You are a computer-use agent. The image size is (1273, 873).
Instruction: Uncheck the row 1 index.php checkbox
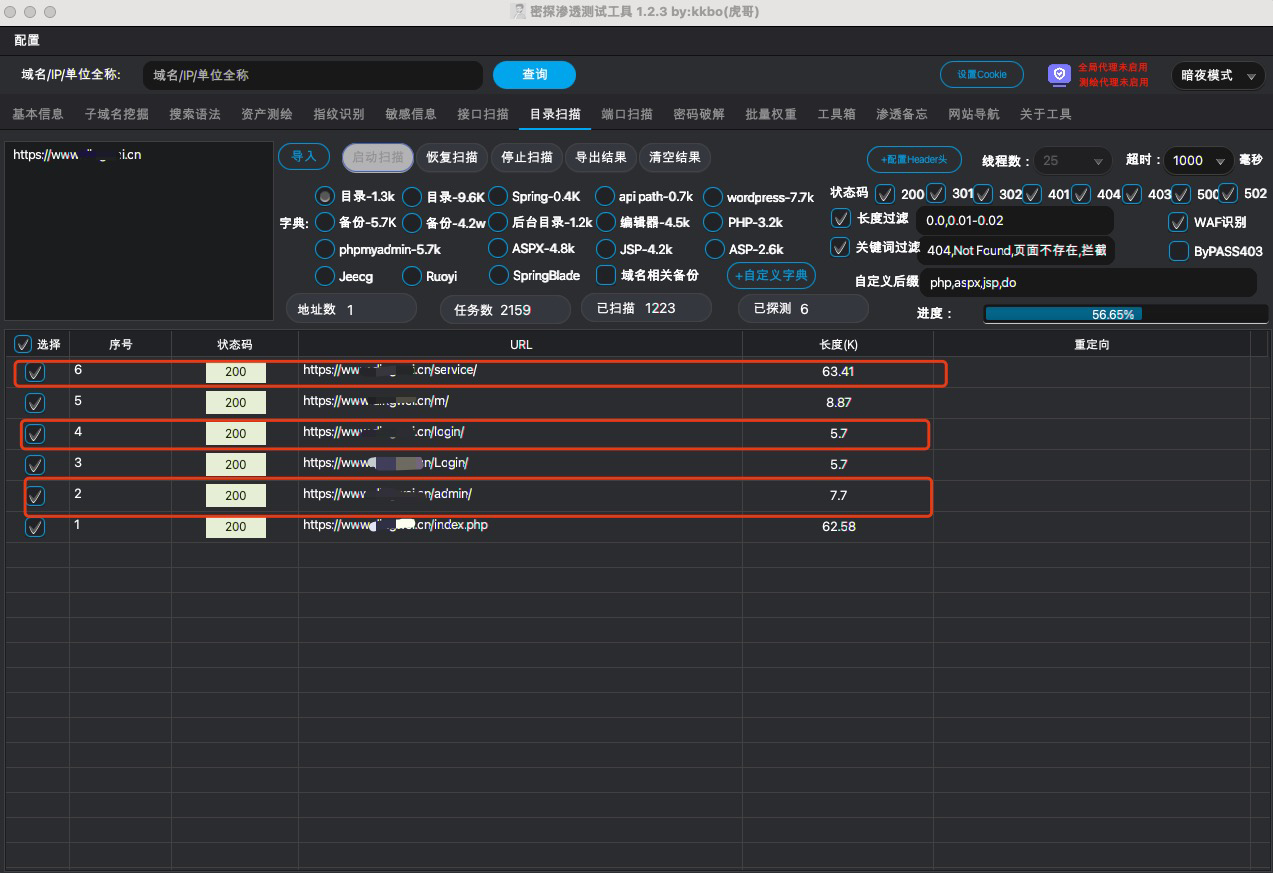[35, 527]
